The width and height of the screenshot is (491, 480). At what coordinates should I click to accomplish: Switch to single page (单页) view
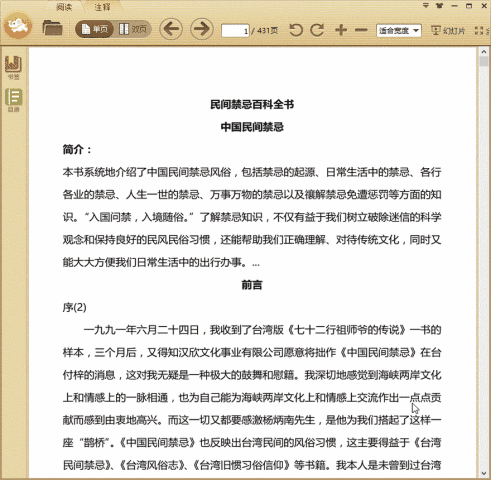95,29
